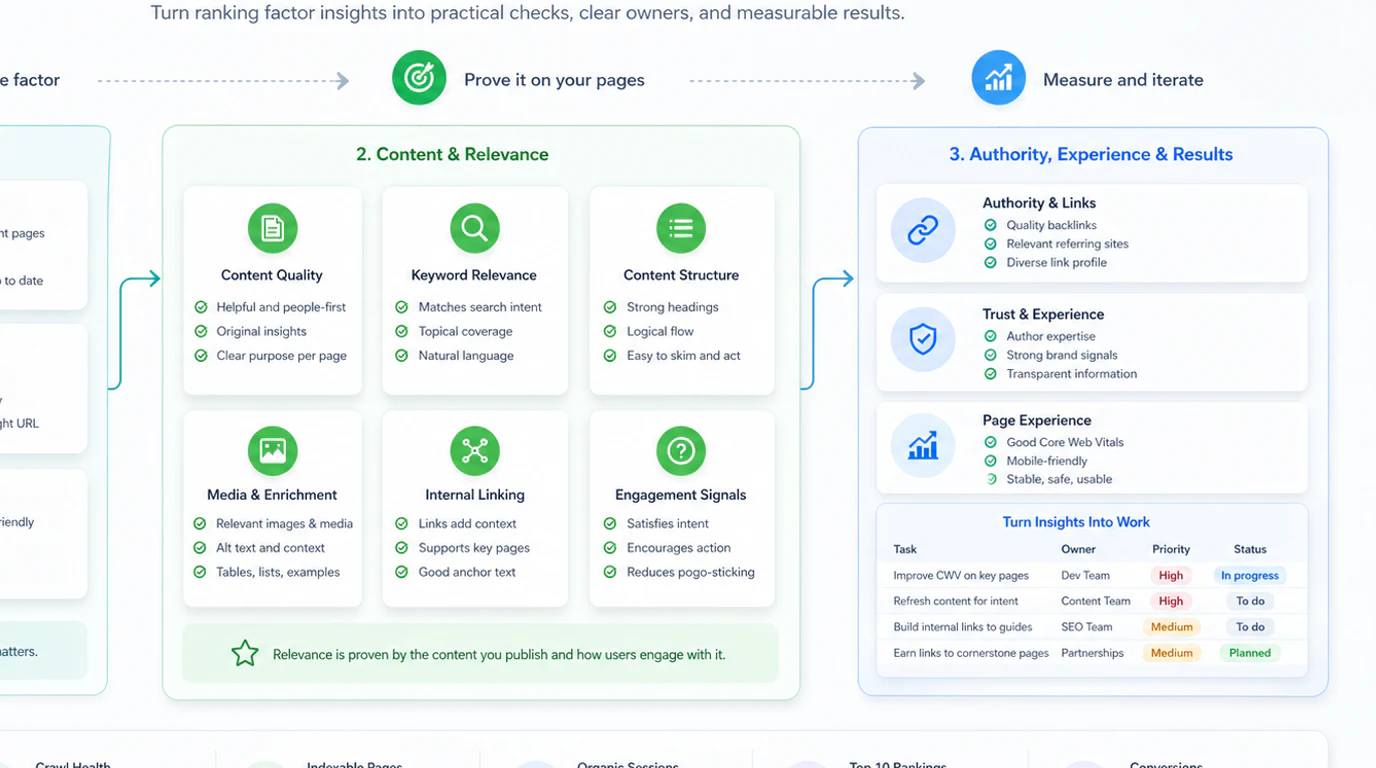This screenshot has height=768, width=1376.
Task: Select the Internal Linking nodes icon
Action: click(x=475, y=451)
